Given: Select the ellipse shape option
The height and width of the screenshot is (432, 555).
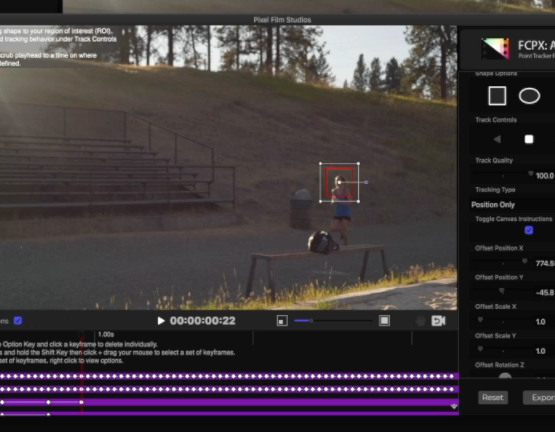Looking at the screenshot, I should 529,96.
